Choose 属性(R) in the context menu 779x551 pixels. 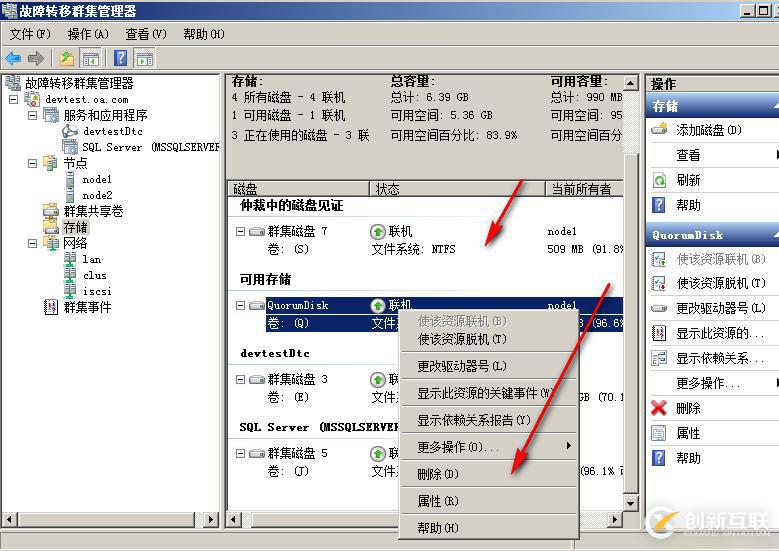click(489, 501)
